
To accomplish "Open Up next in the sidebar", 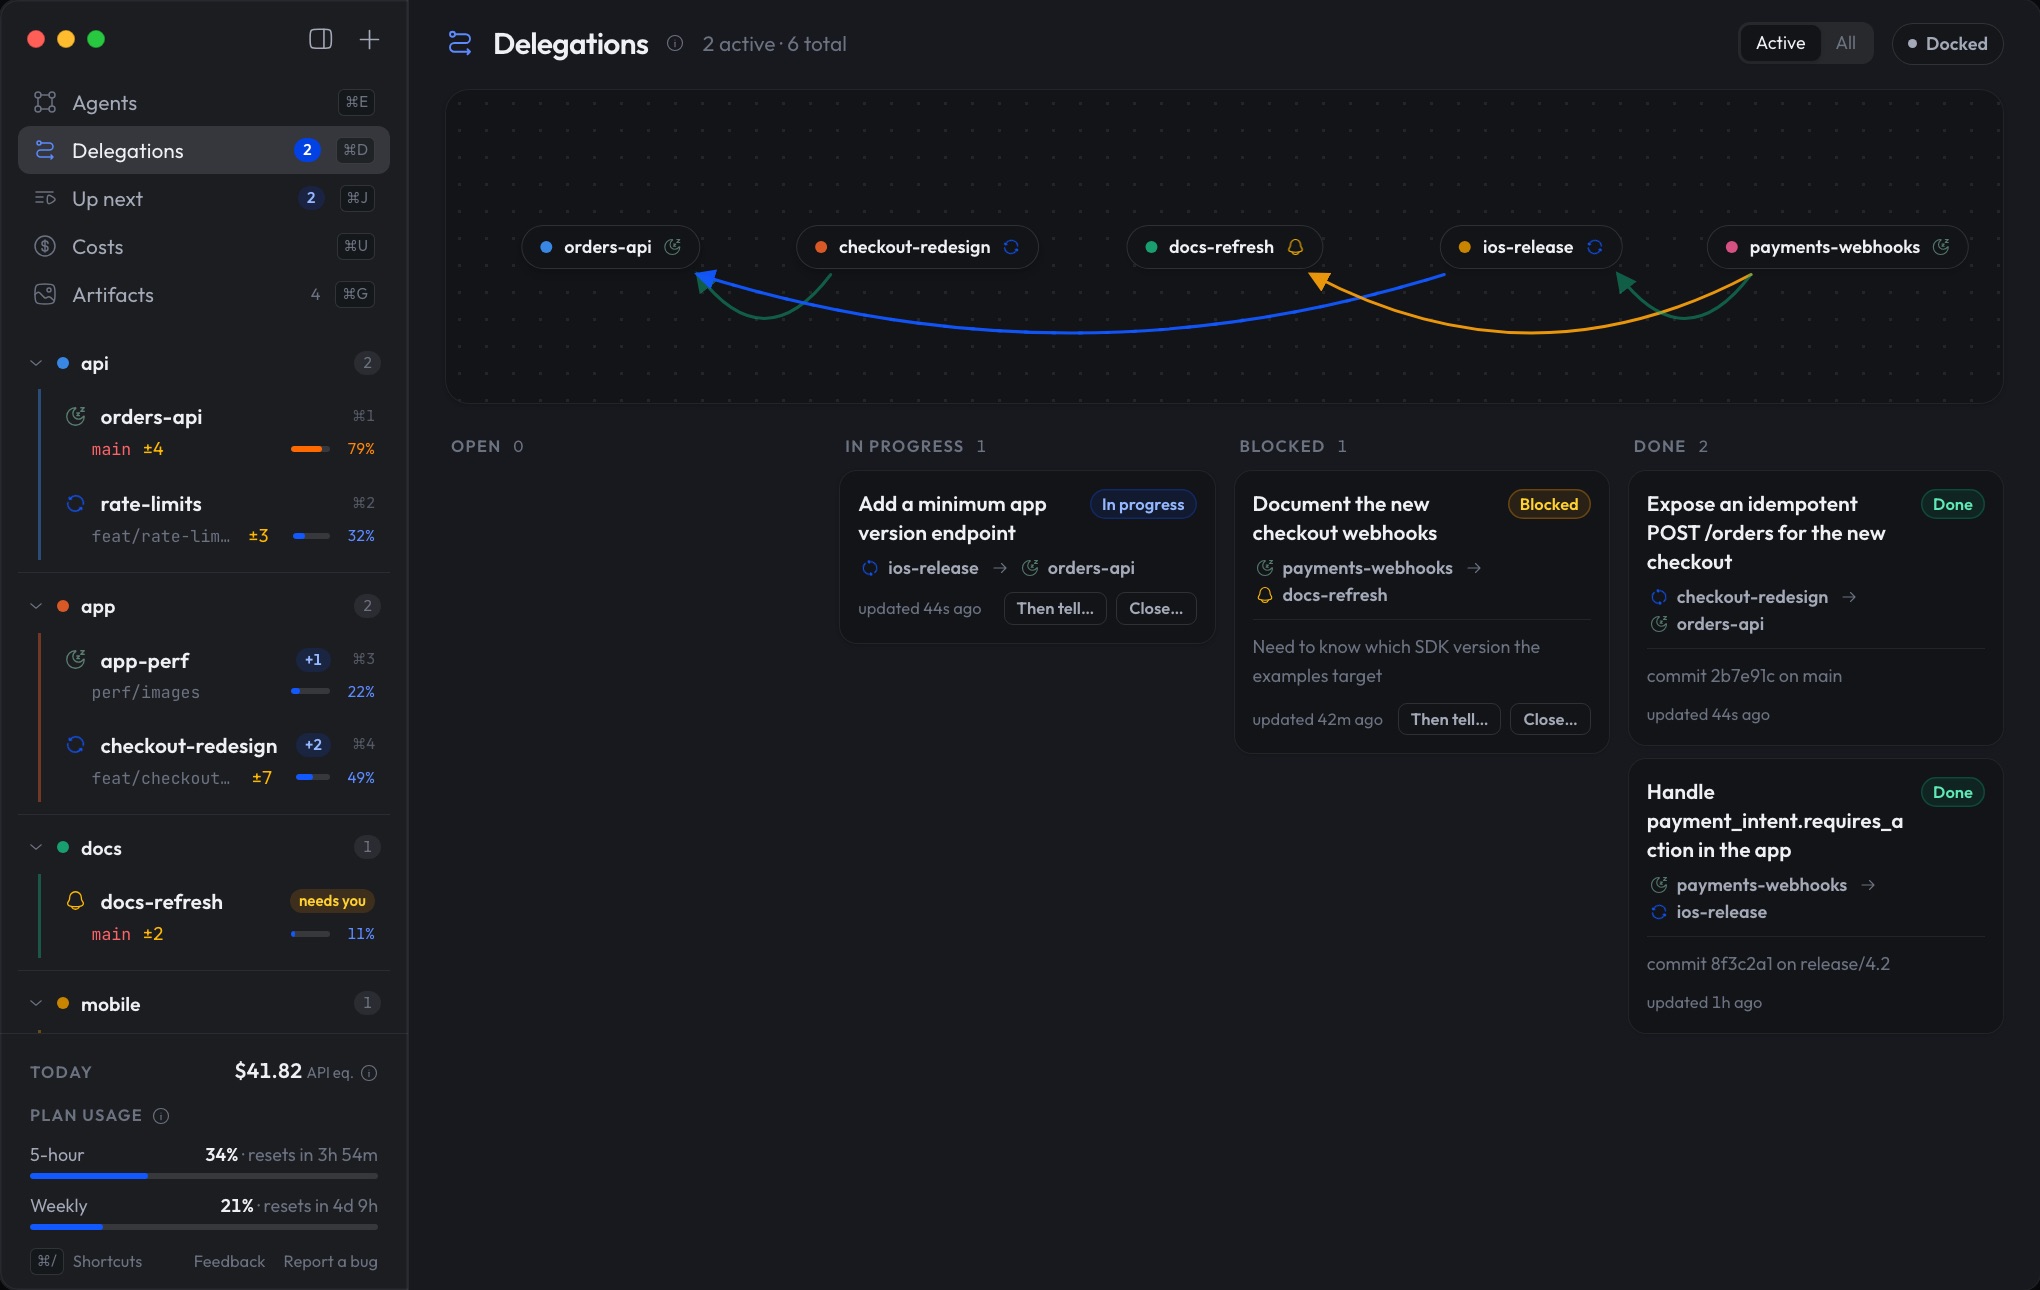I will pos(204,198).
